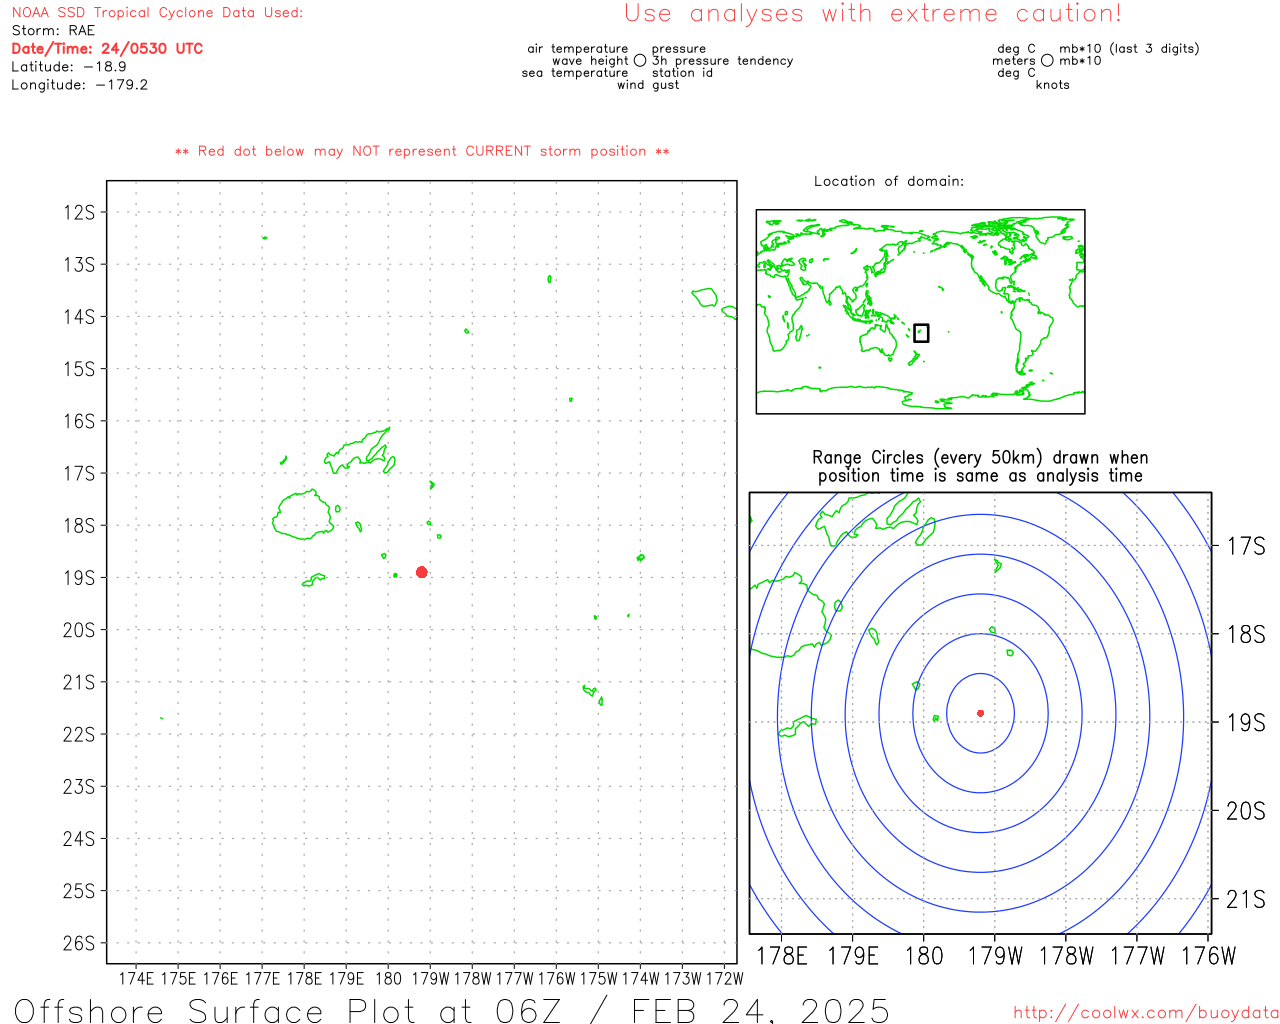Click the station circle in right units legend
This screenshot has height=1024, width=1280.
(1047, 61)
